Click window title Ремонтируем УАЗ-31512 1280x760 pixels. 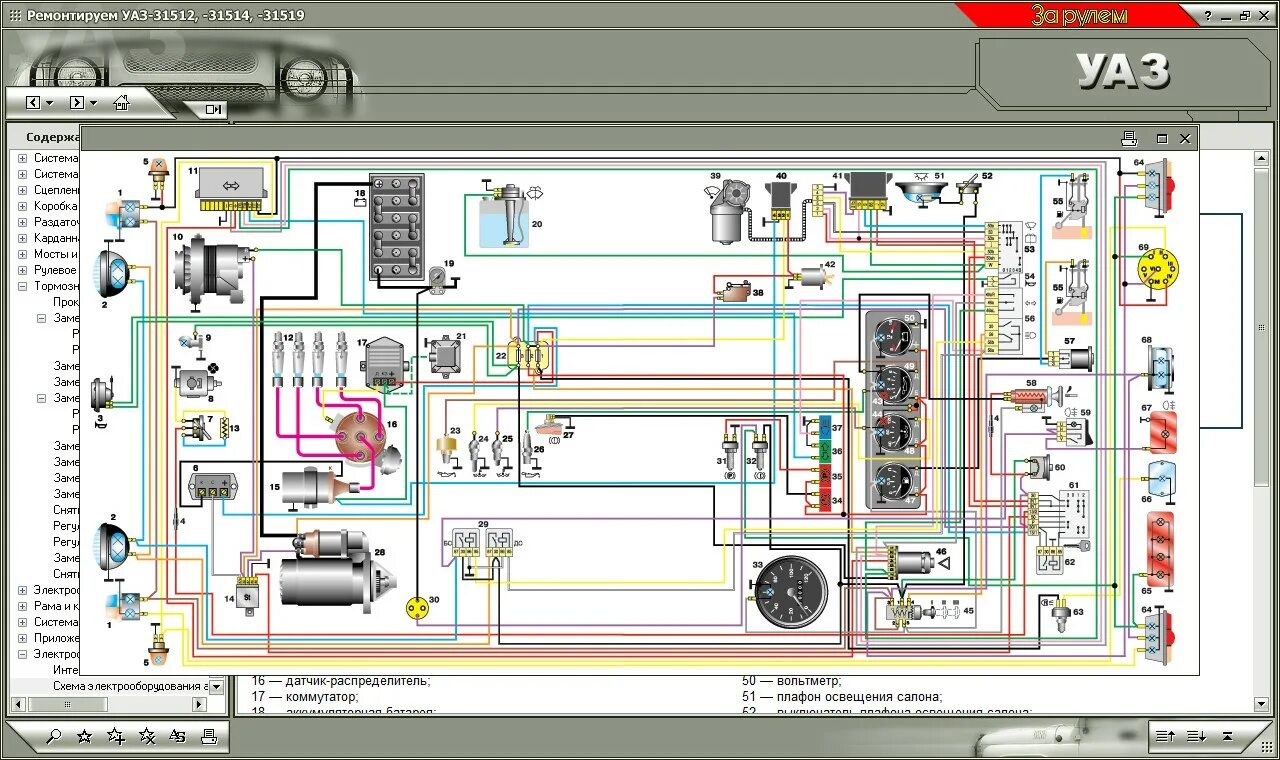165,15
